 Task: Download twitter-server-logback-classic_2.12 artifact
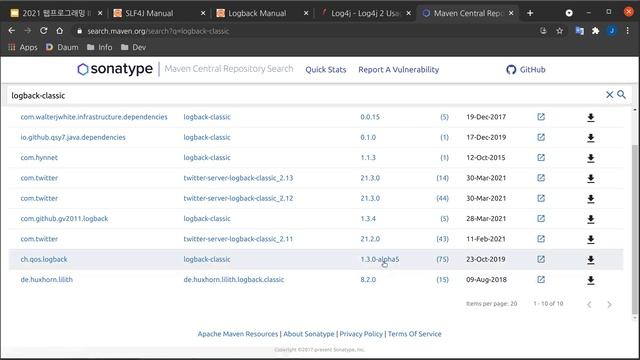[x=591, y=199]
